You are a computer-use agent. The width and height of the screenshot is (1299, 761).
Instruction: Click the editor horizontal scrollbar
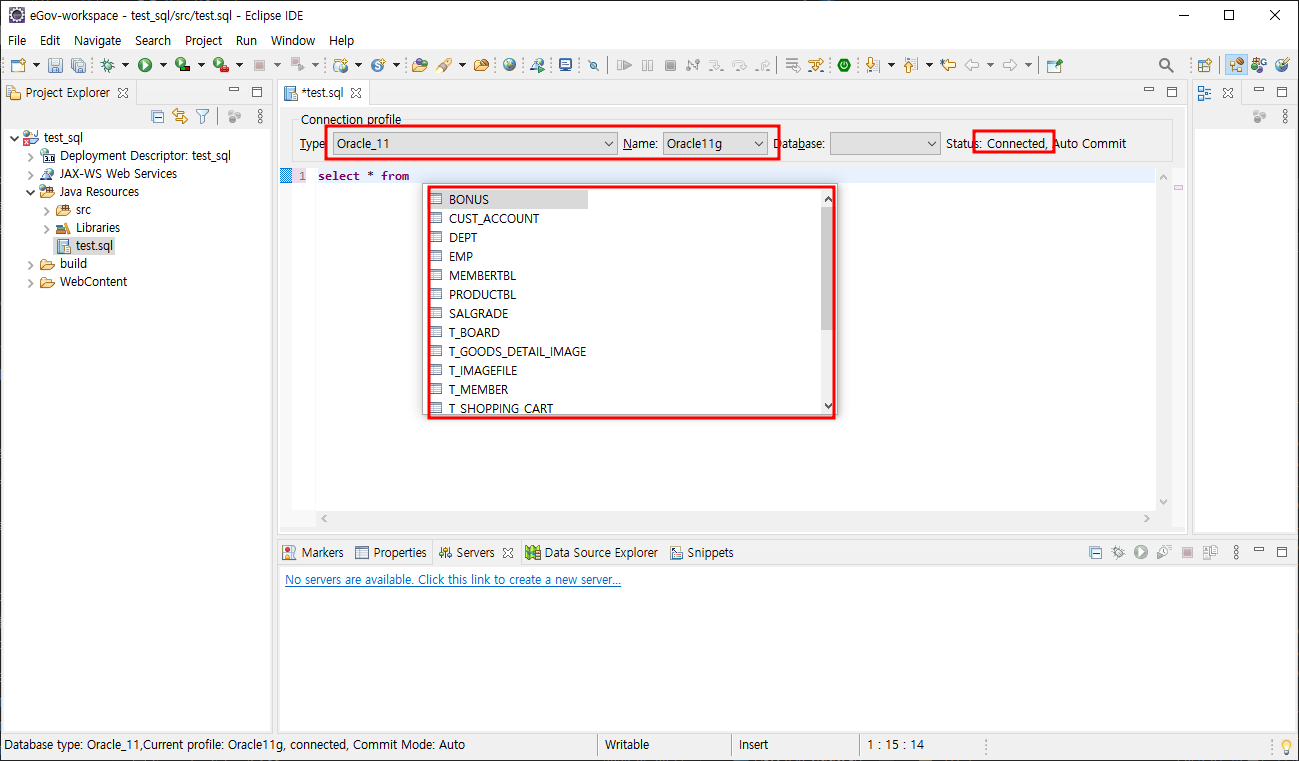pyautogui.click(x=735, y=519)
